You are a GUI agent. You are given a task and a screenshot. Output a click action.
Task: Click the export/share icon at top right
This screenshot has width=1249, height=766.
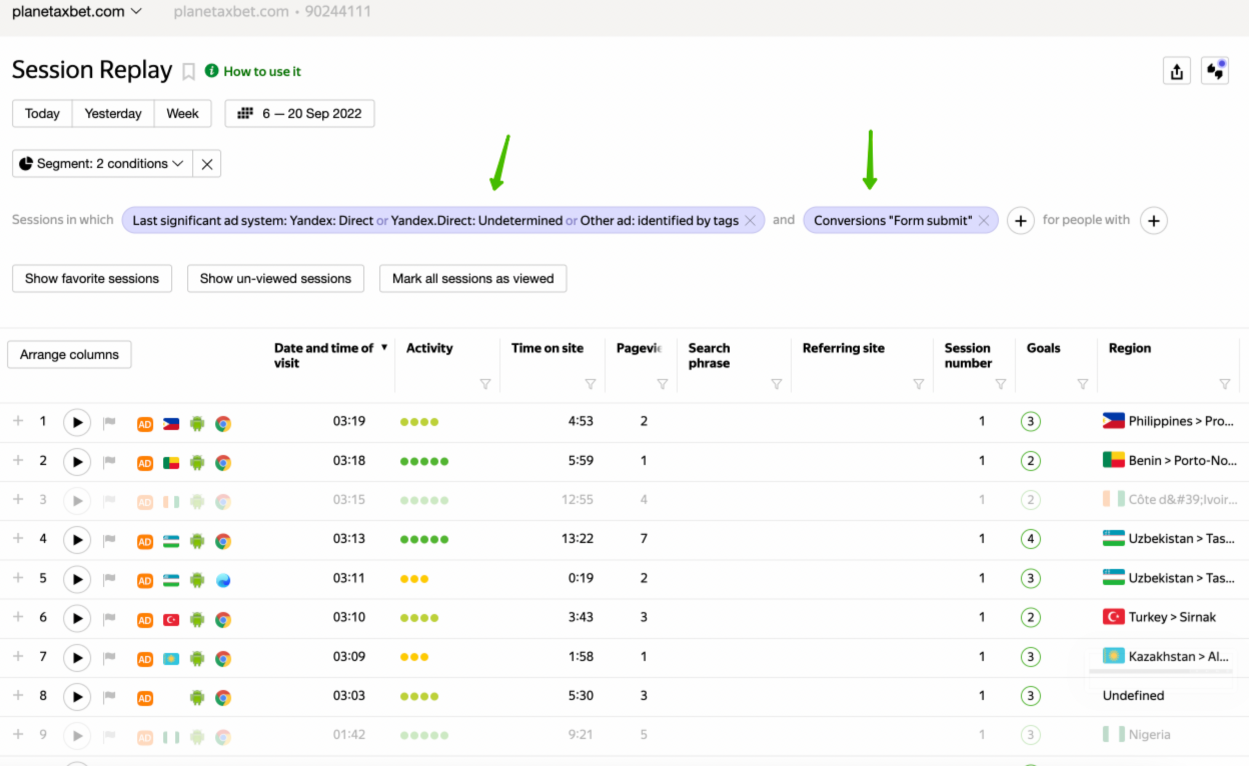(1176, 71)
